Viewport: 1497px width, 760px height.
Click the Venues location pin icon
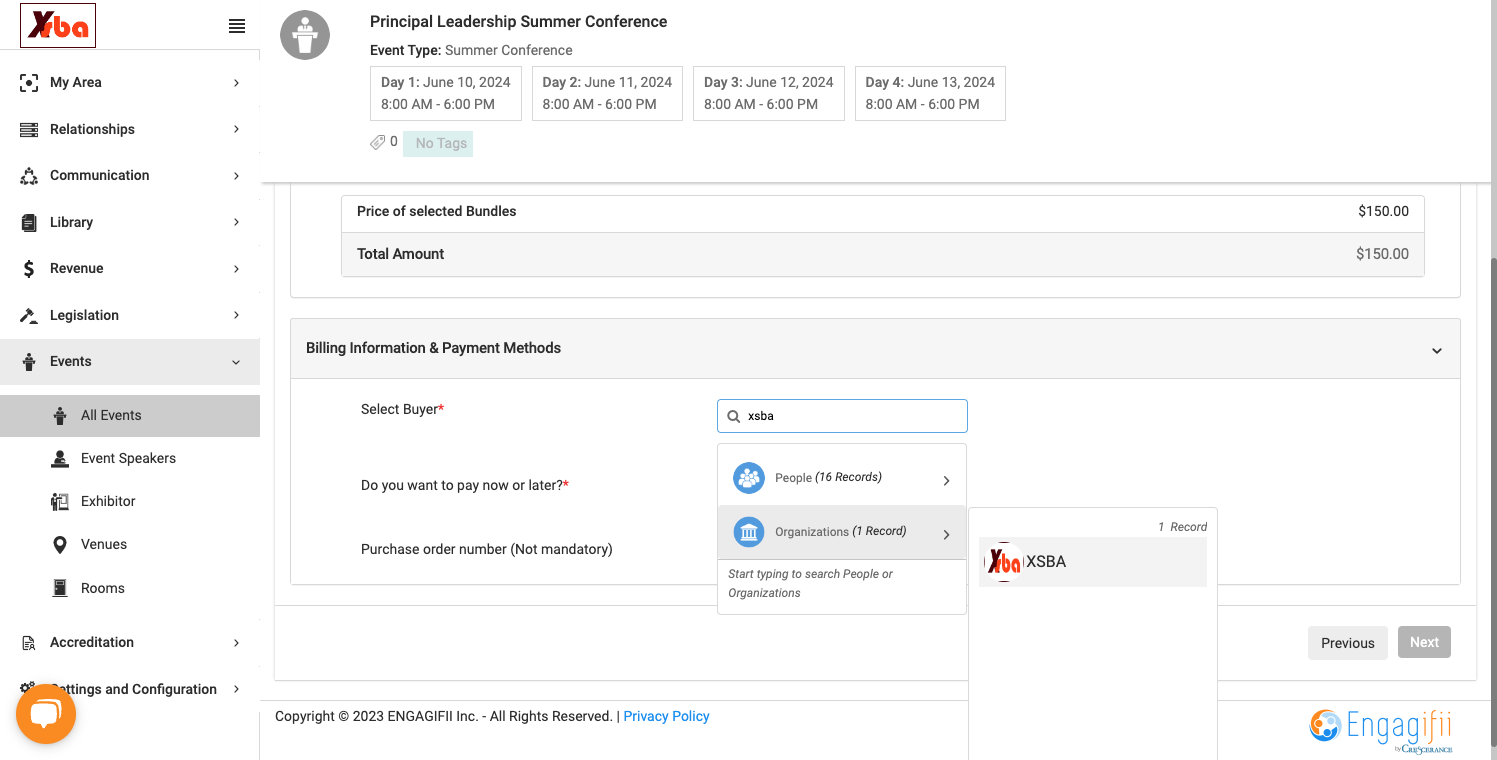pos(60,545)
